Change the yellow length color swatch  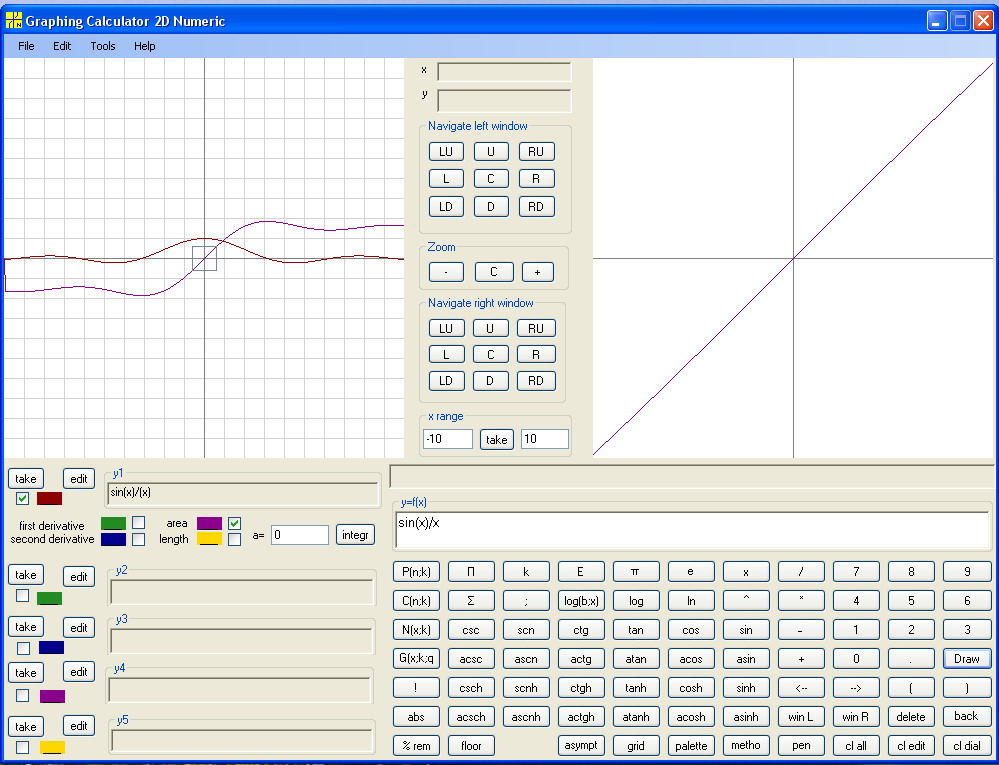click(x=209, y=540)
